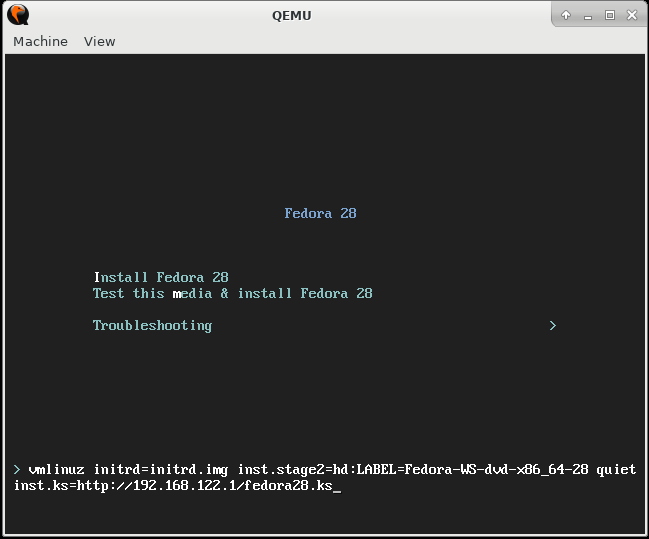Click the keep-above arrow window button
The height and width of the screenshot is (539, 649).
[566, 15]
